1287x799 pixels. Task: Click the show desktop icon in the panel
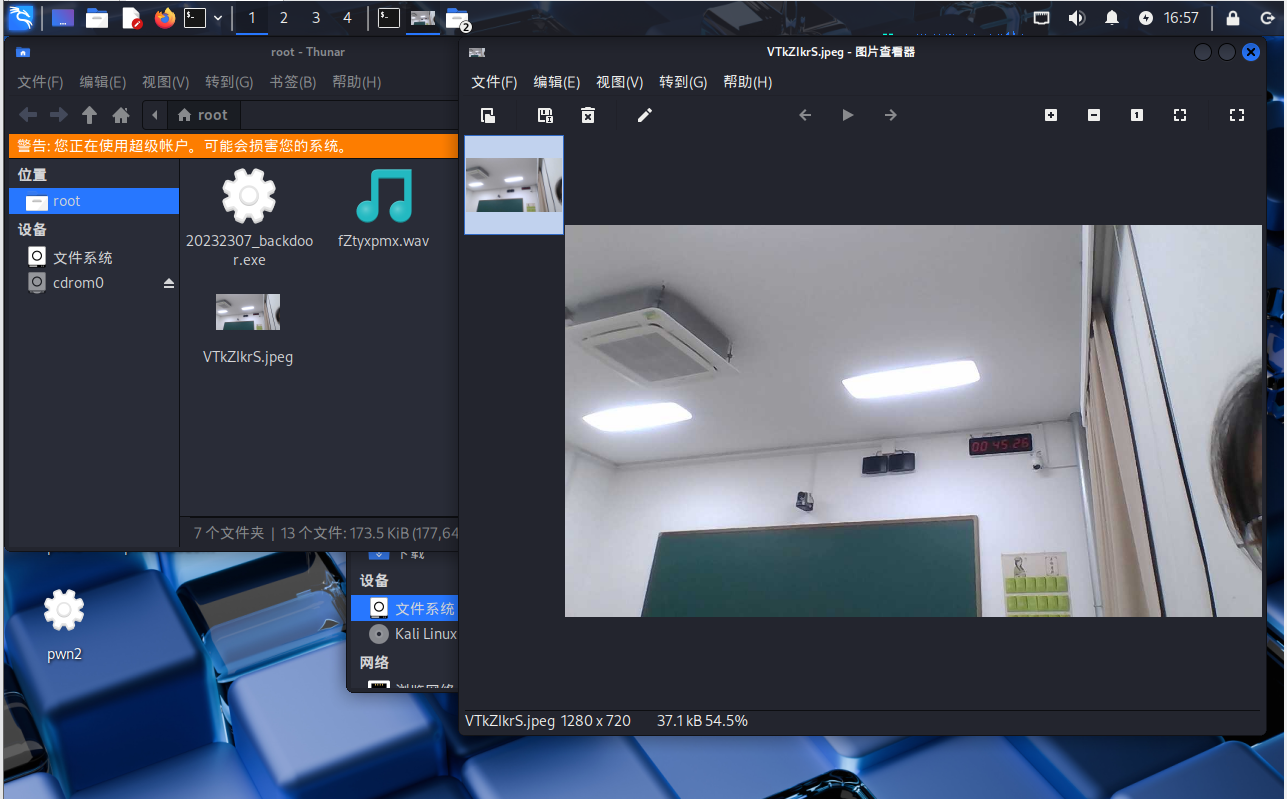62,18
